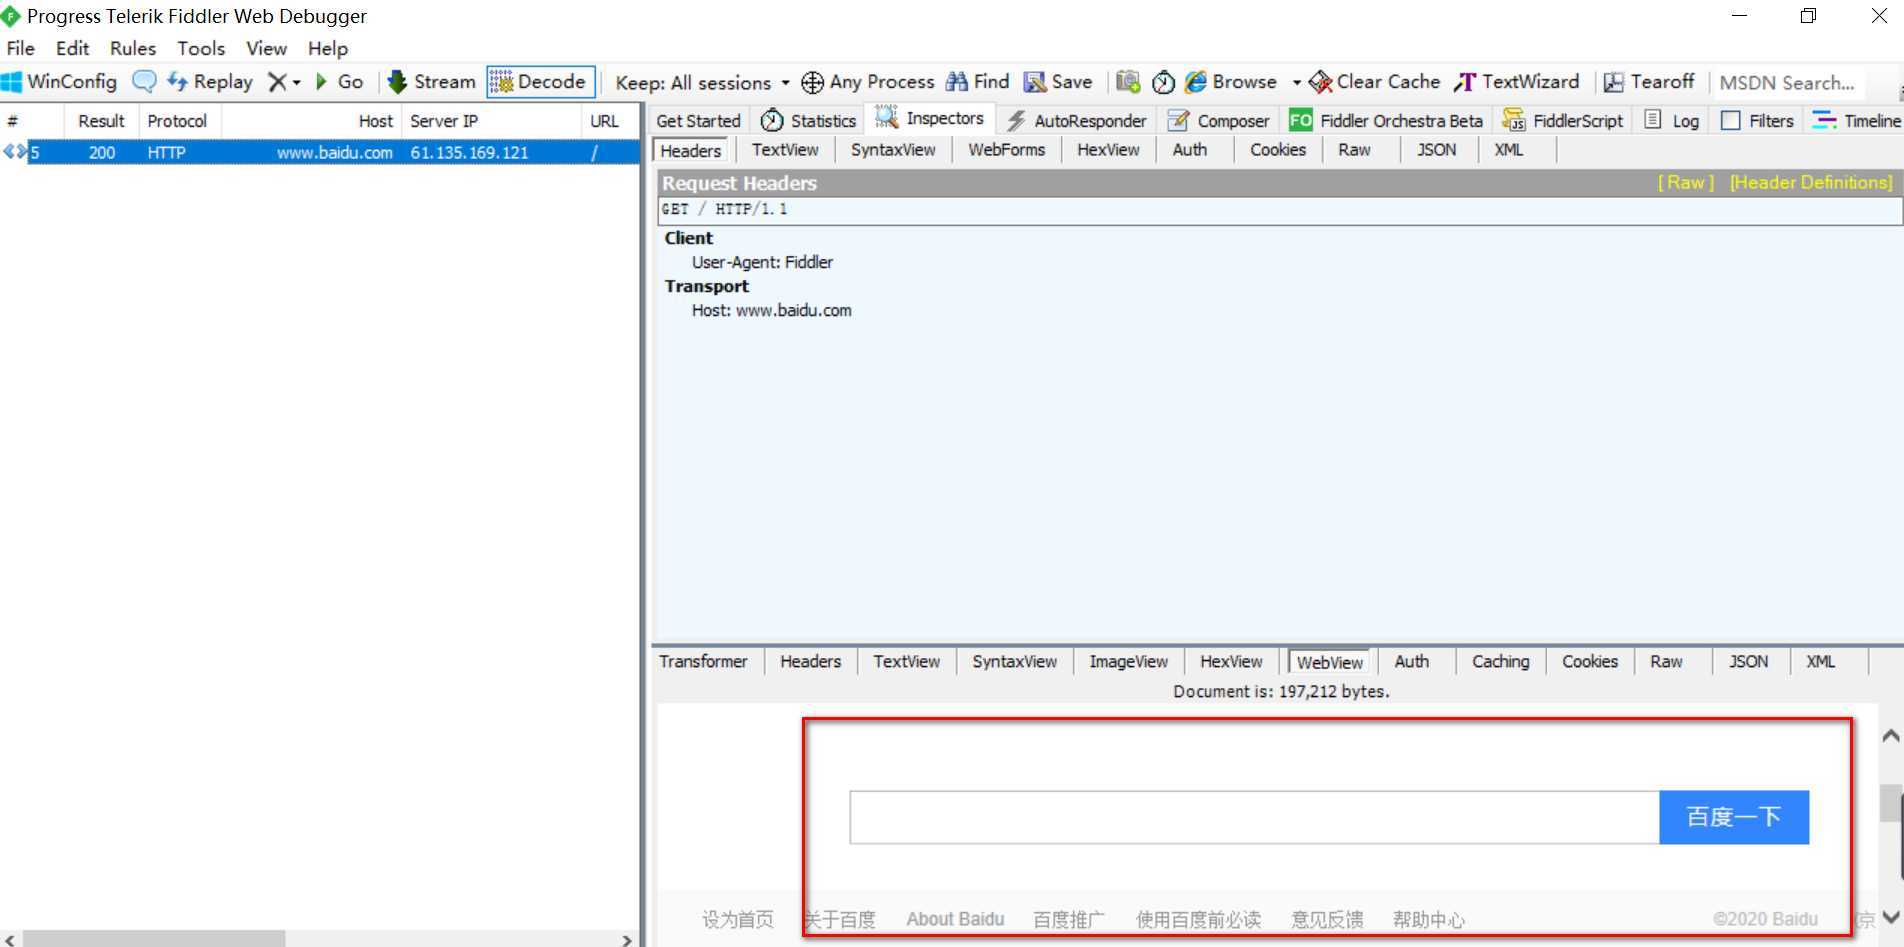Open request WebForms tab
Image resolution: width=1904 pixels, height=947 pixels.
[x=1006, y=150]
